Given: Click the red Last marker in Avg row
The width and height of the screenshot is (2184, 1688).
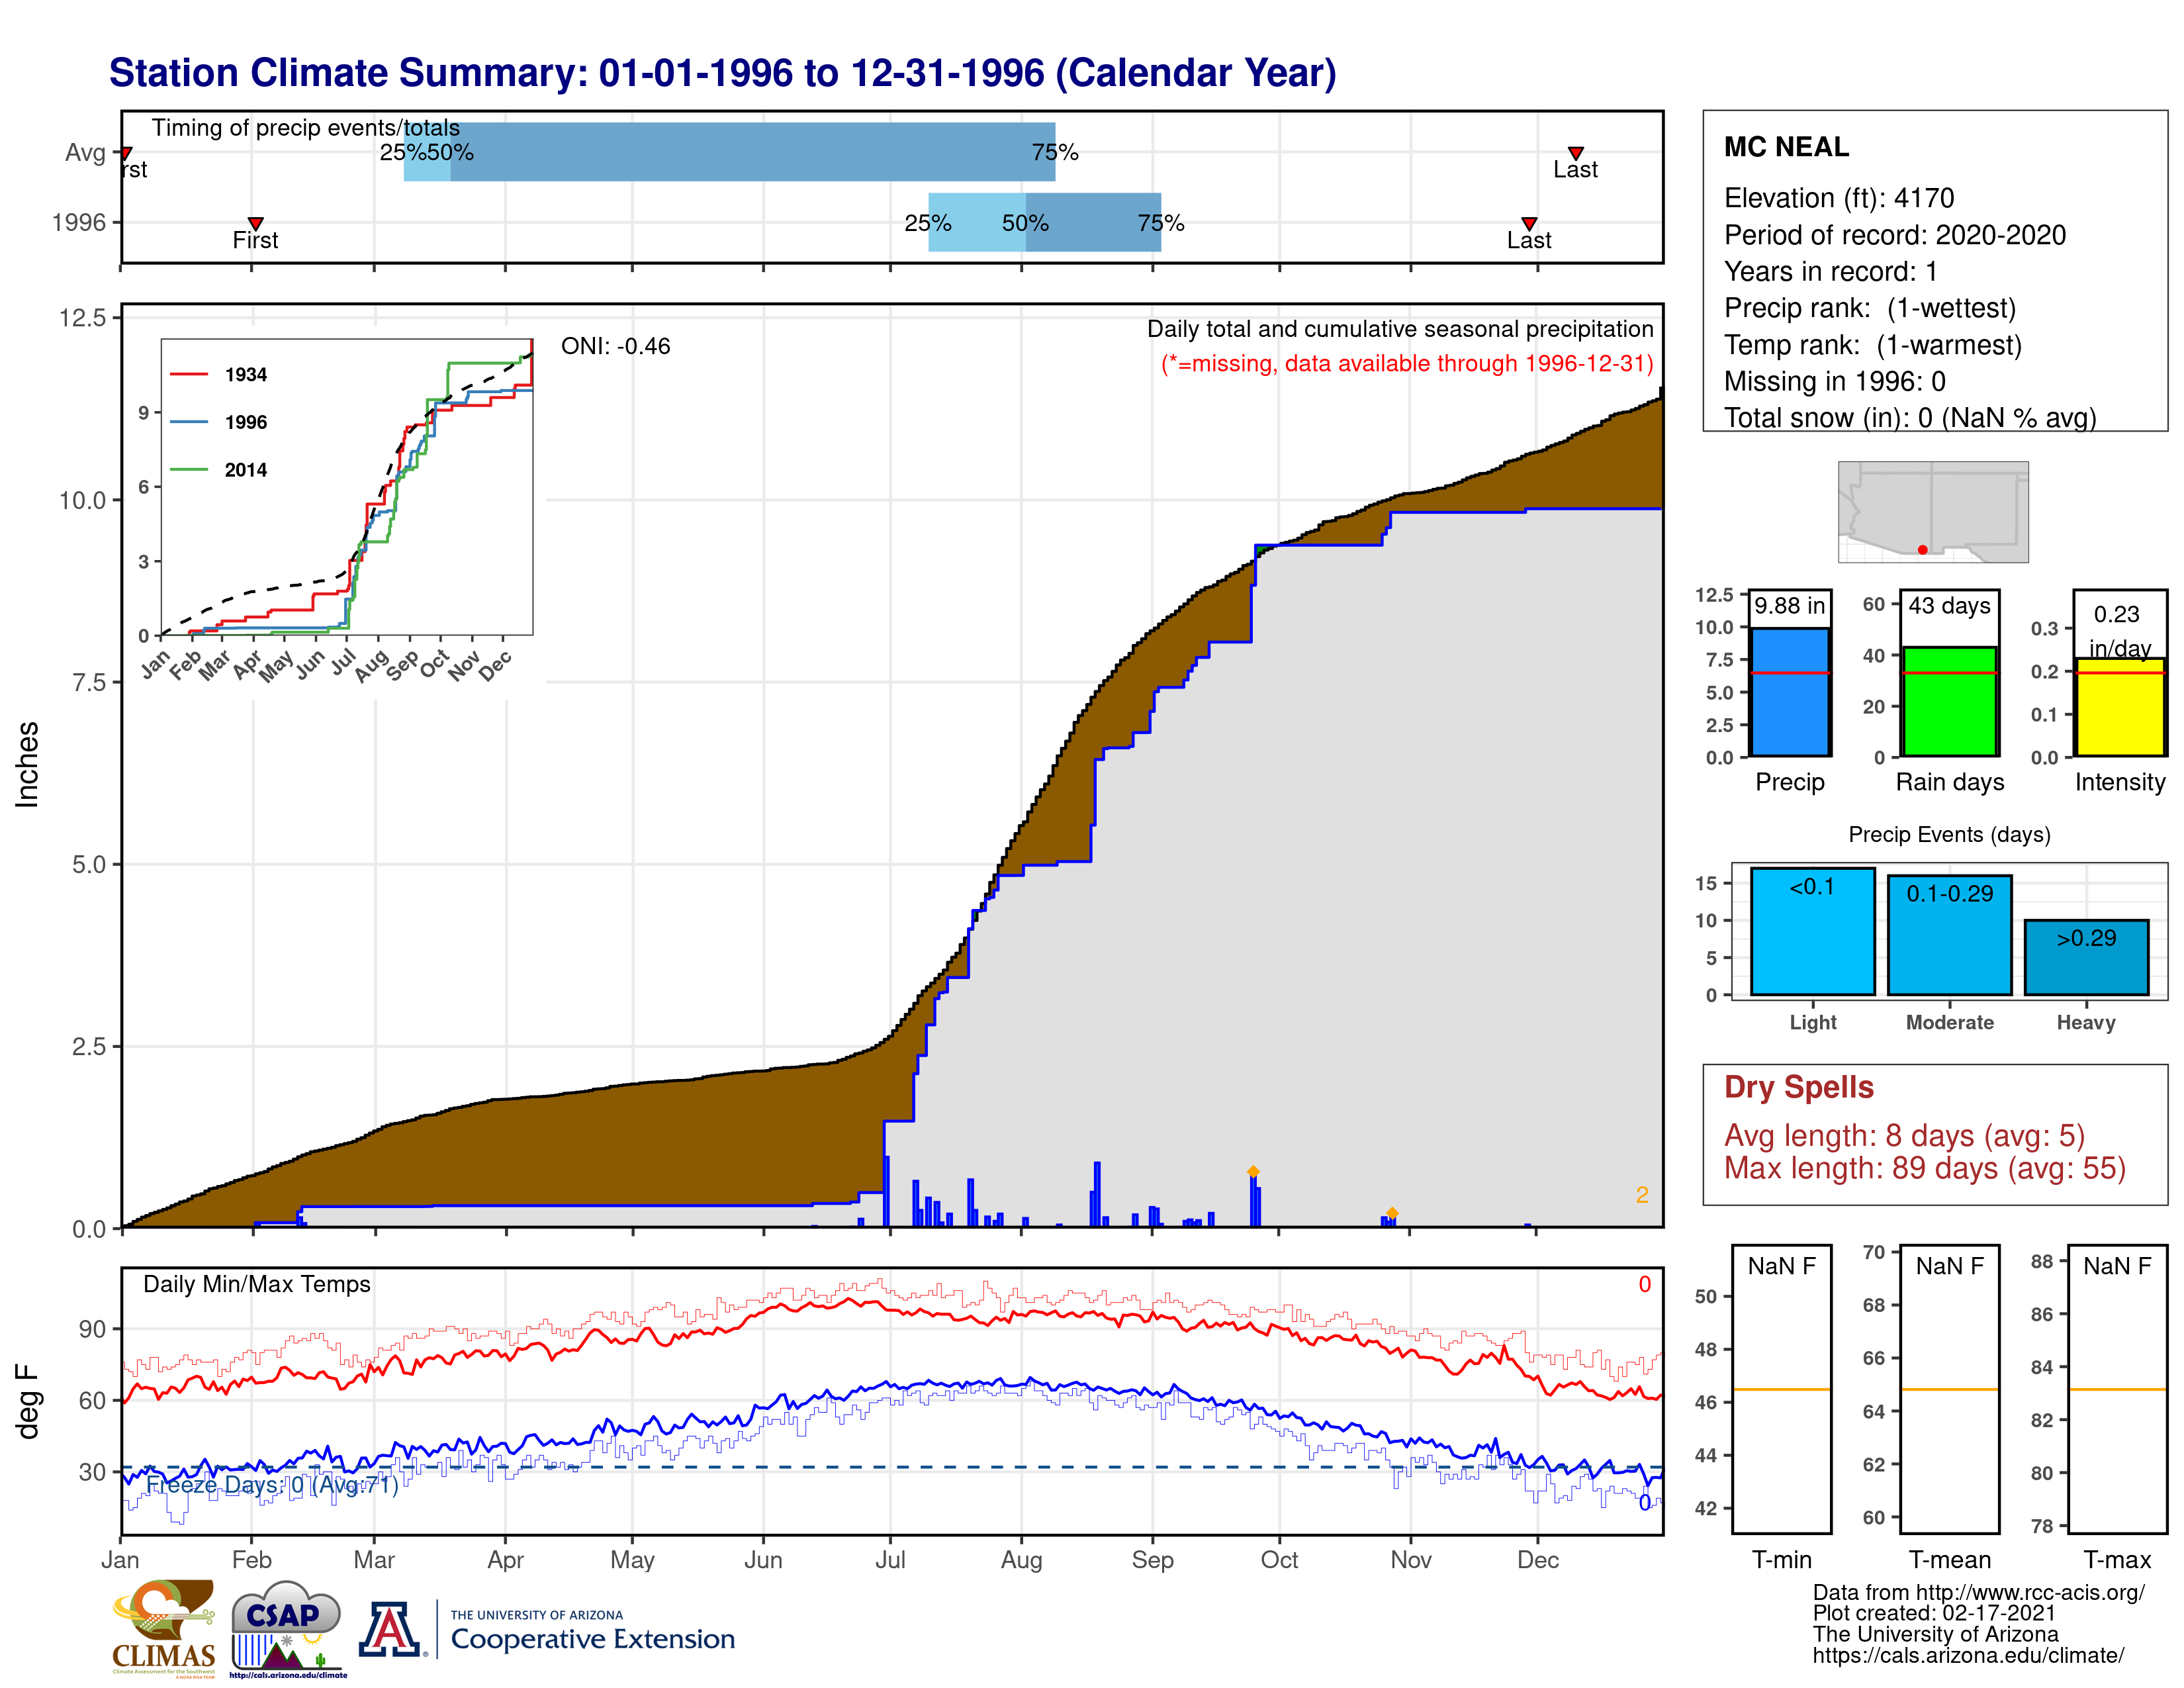Looking at the screenshot, I should pos(1575,153).
